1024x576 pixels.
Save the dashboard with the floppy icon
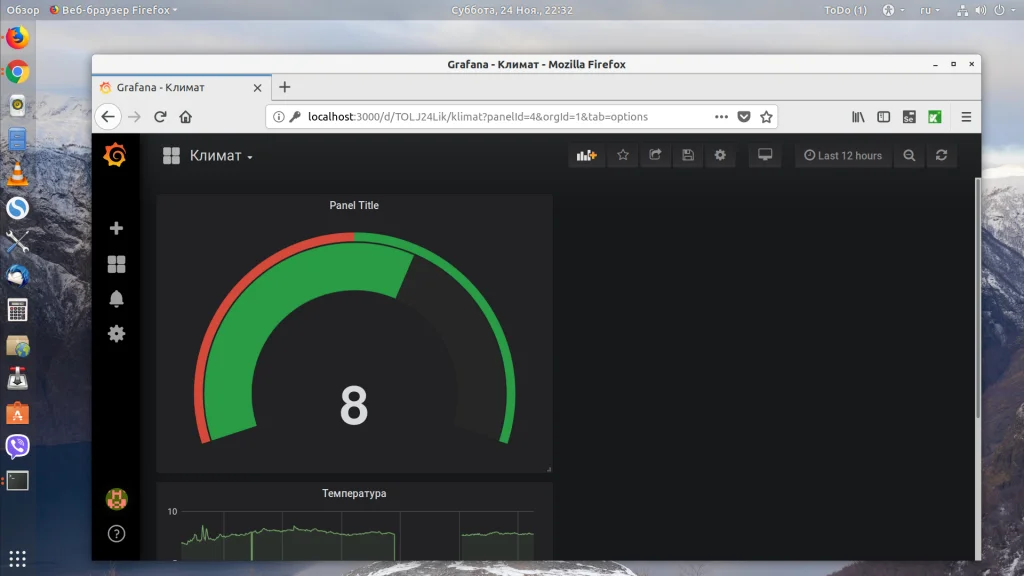click(x=688, y=156)
